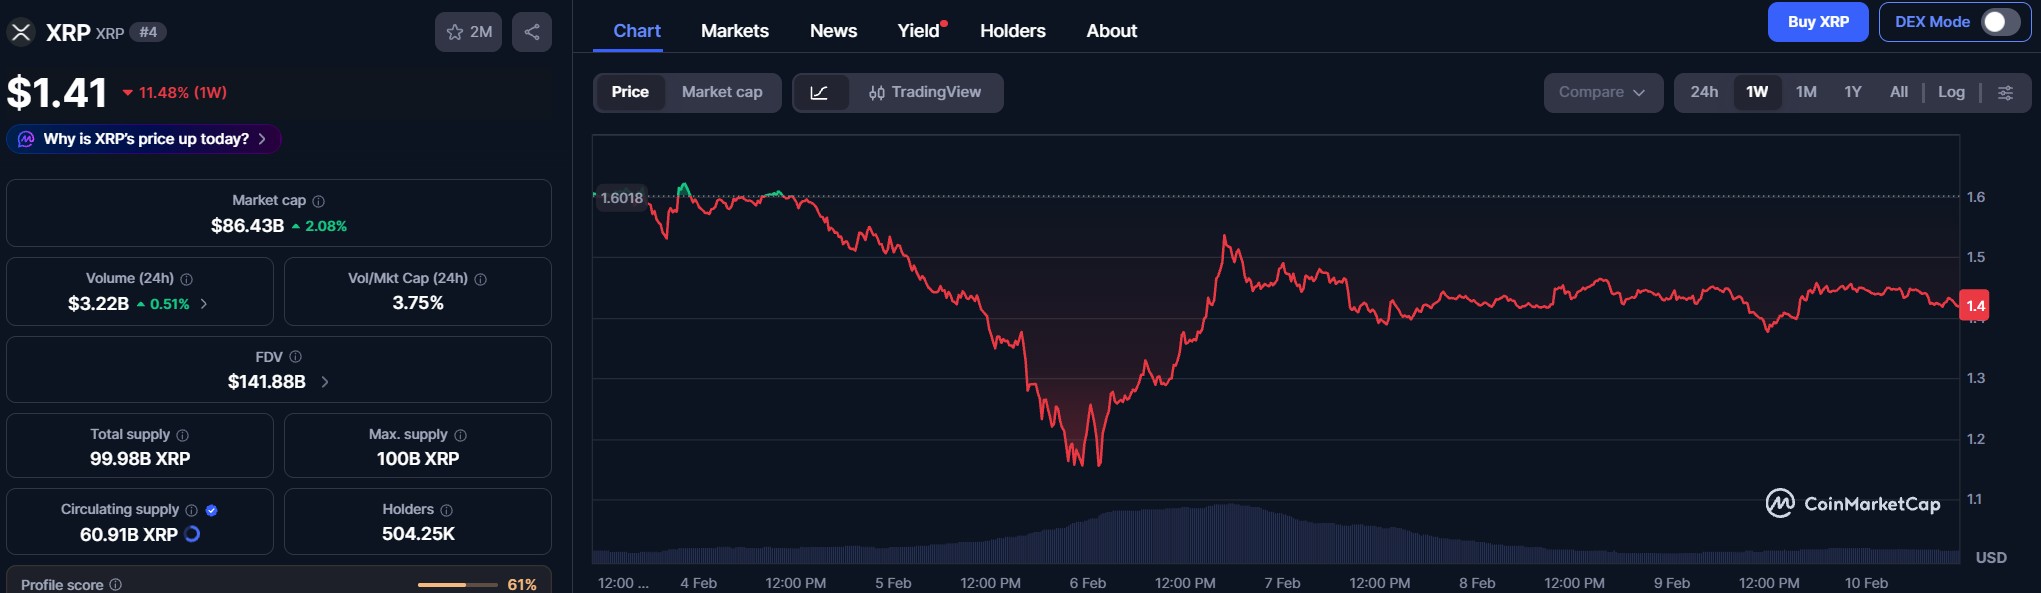
Task: Click the CoinMarketCap logo on chart
Action: pos(1853,503)
